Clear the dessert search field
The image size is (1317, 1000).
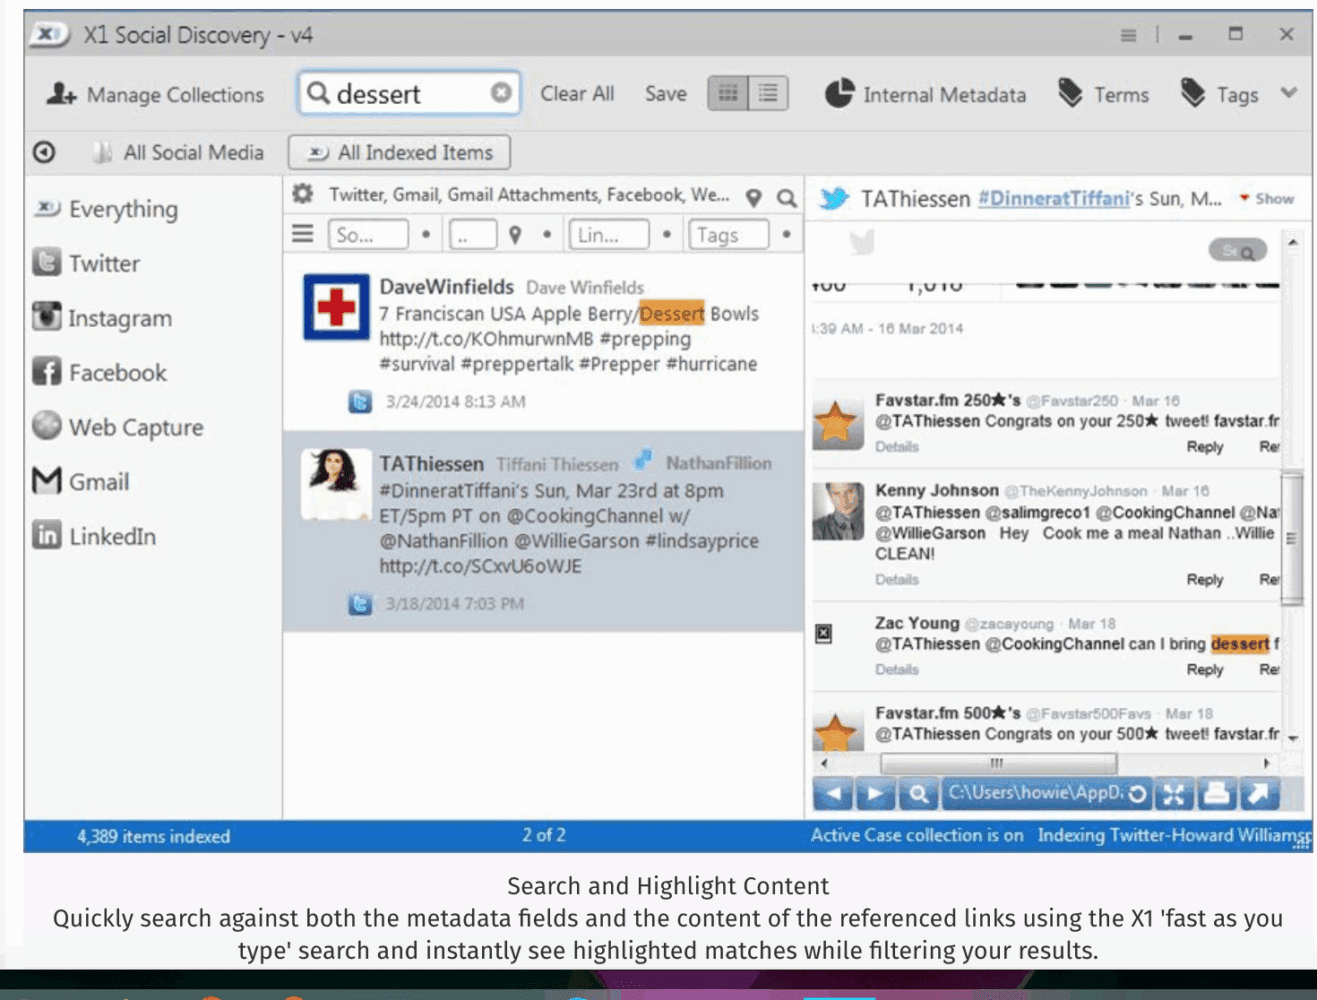pos(501,93)
